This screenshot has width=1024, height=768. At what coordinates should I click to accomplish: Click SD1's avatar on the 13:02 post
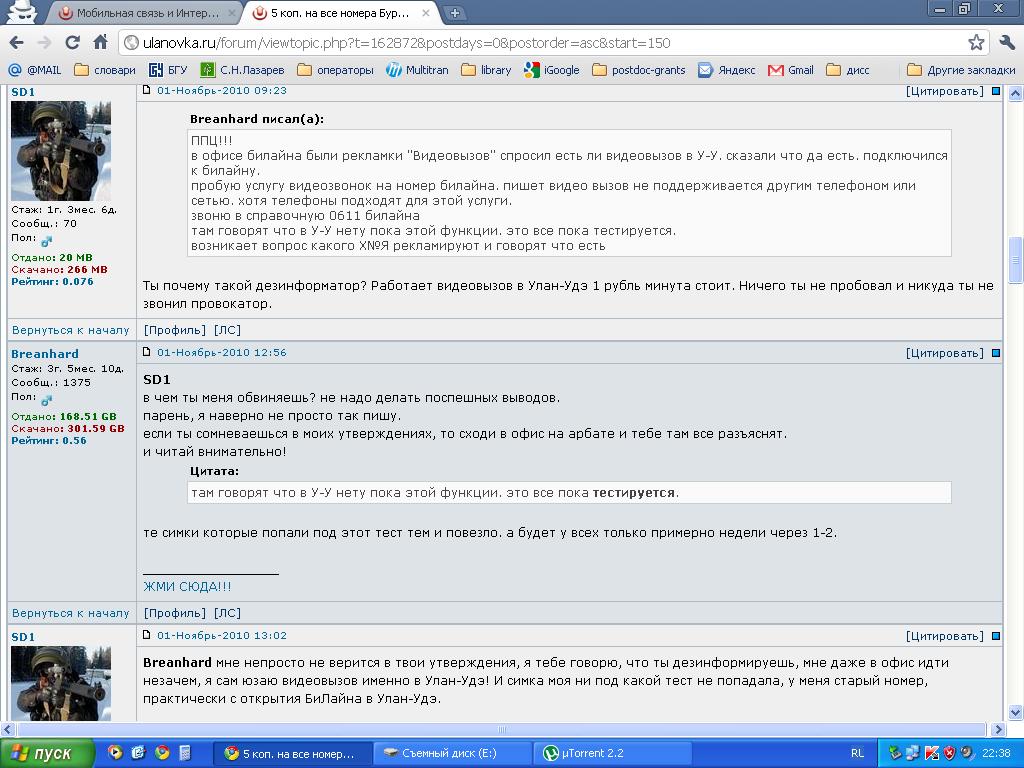tap(61, 683)
